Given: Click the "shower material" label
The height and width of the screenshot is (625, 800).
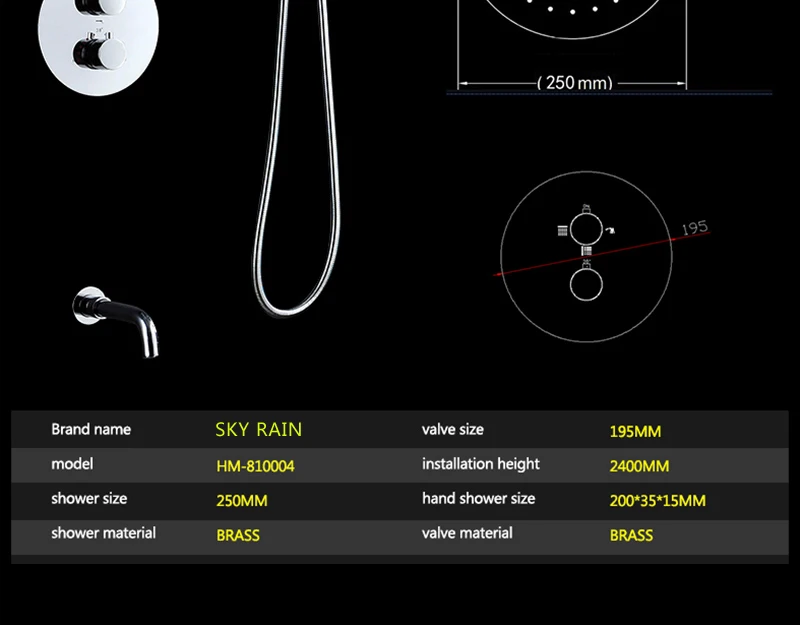Looking at the screenshot, I should click(x=103, y=533).
